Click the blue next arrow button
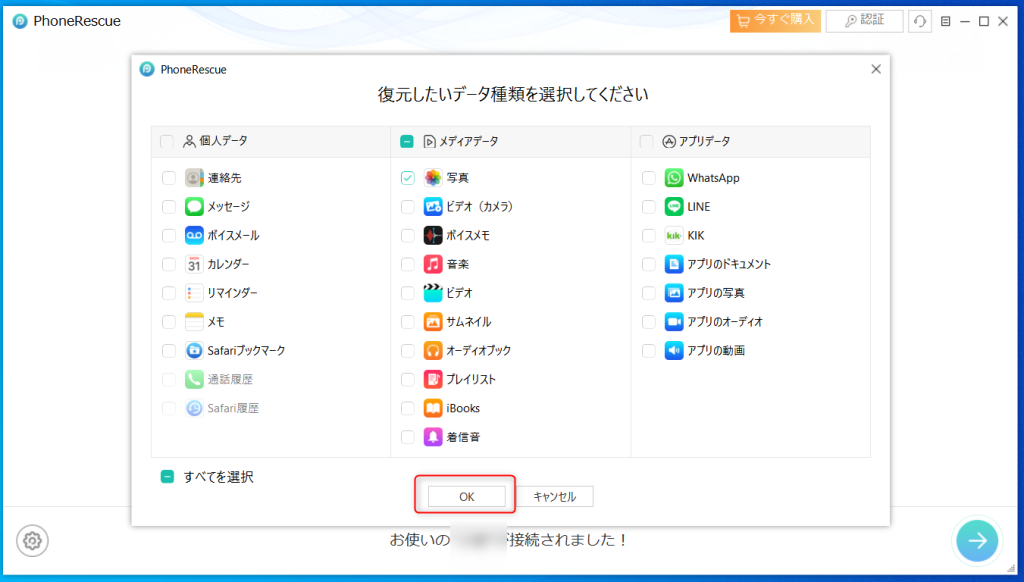Viewport: 1024px width, 582px height. (977, 540)
